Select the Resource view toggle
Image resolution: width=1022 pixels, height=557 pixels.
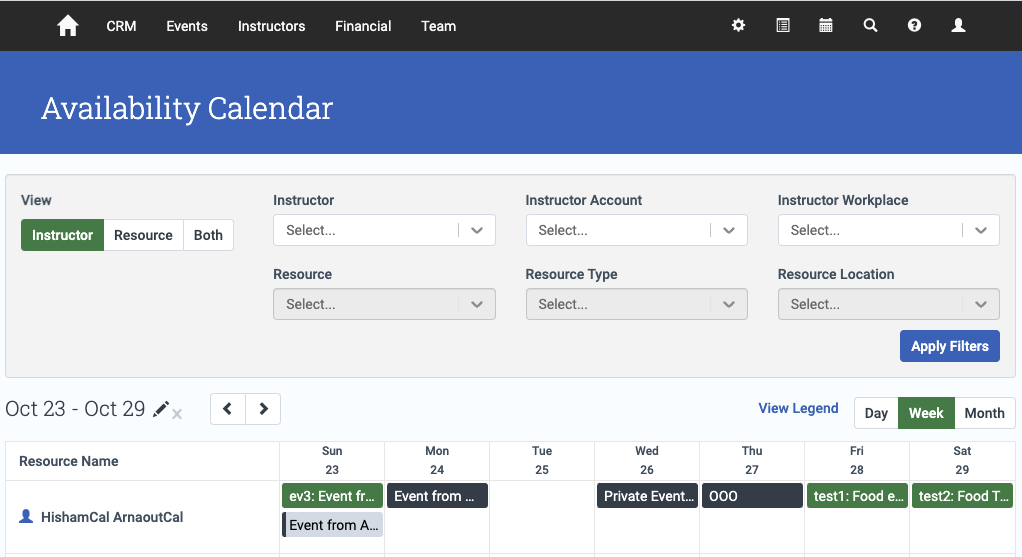pyautogui.click(x=143, y=235)
